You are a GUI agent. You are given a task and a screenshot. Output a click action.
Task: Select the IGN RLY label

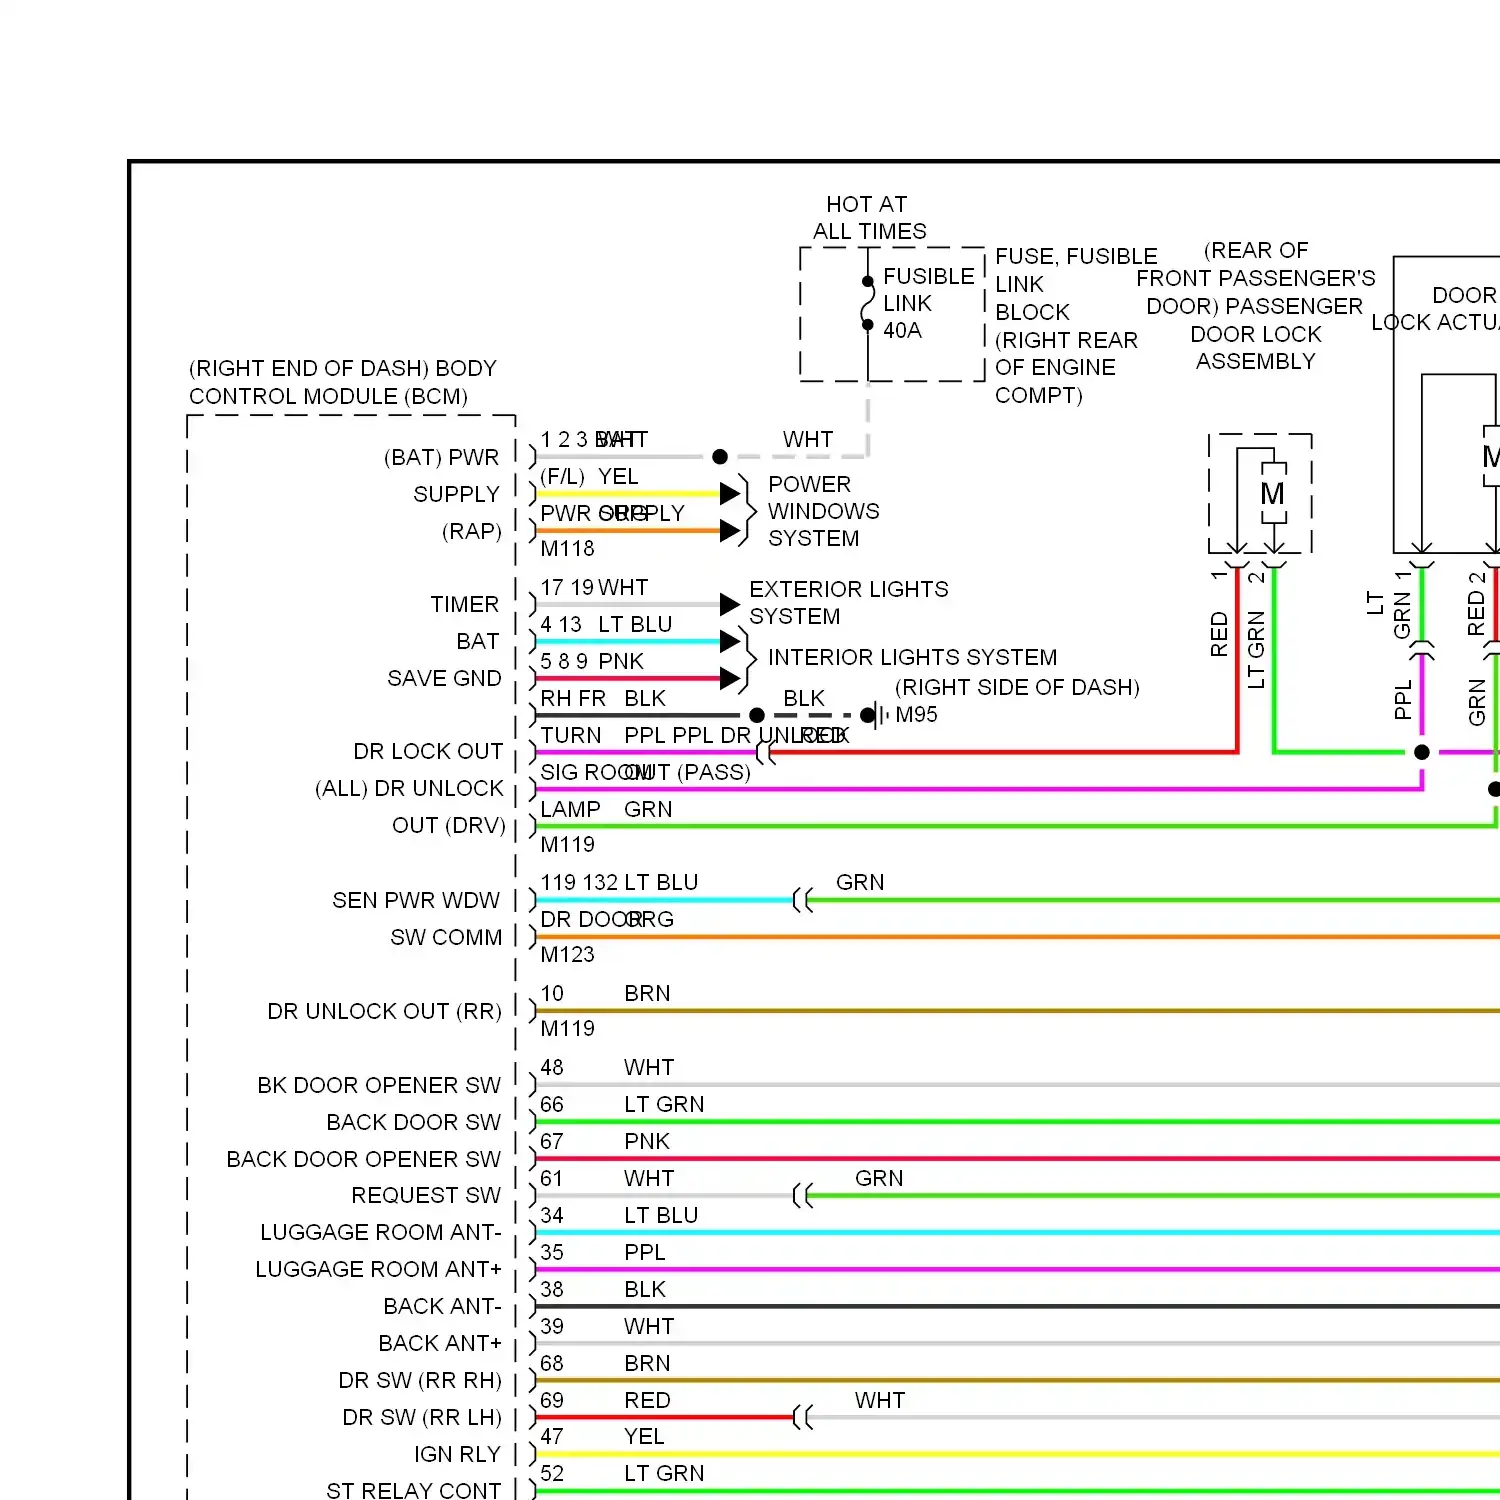click(x=457, y=1454)
